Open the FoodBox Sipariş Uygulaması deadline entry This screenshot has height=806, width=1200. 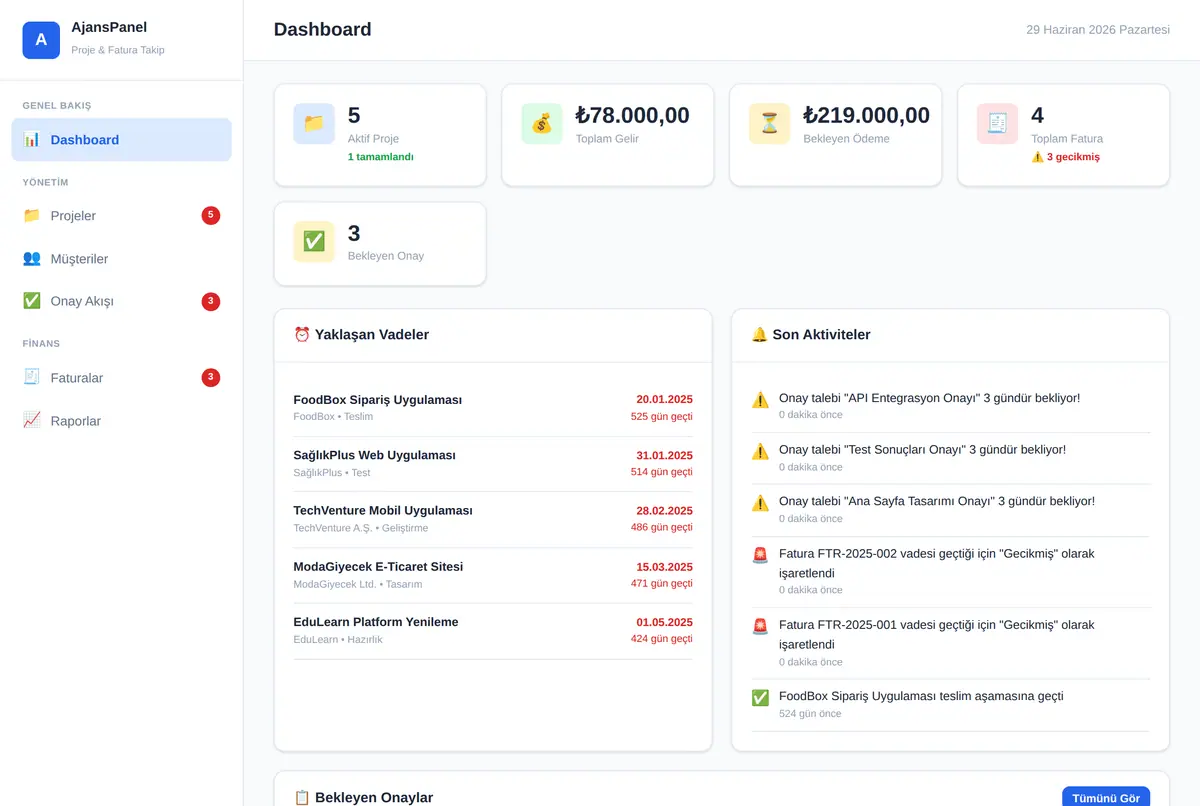tap(493, 408)
